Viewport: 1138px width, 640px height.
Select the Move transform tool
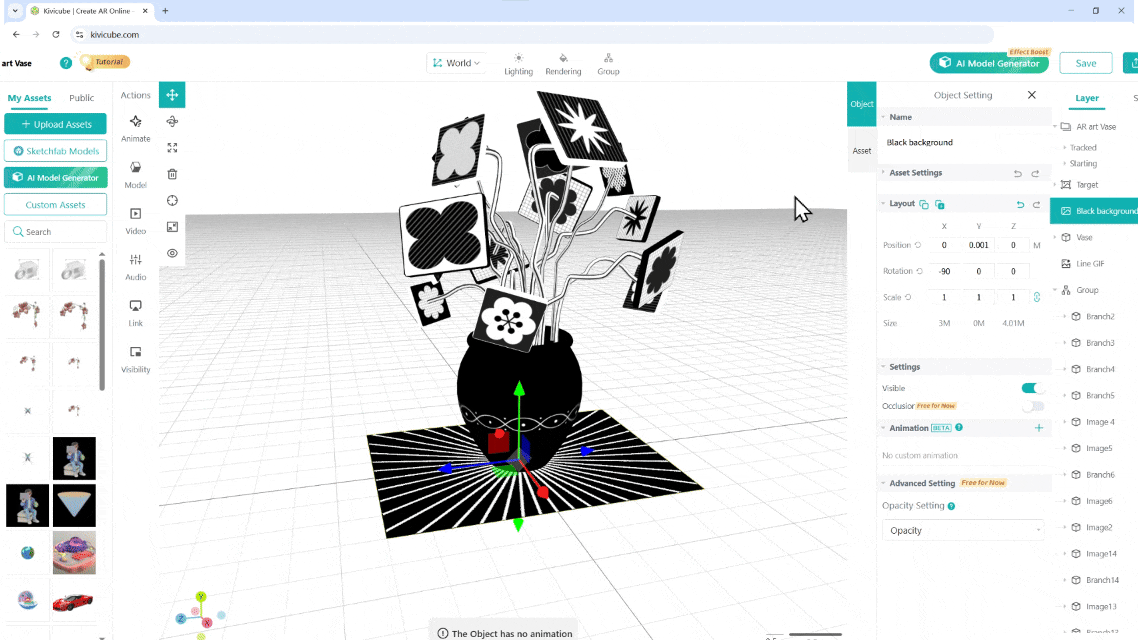(172, 95)
